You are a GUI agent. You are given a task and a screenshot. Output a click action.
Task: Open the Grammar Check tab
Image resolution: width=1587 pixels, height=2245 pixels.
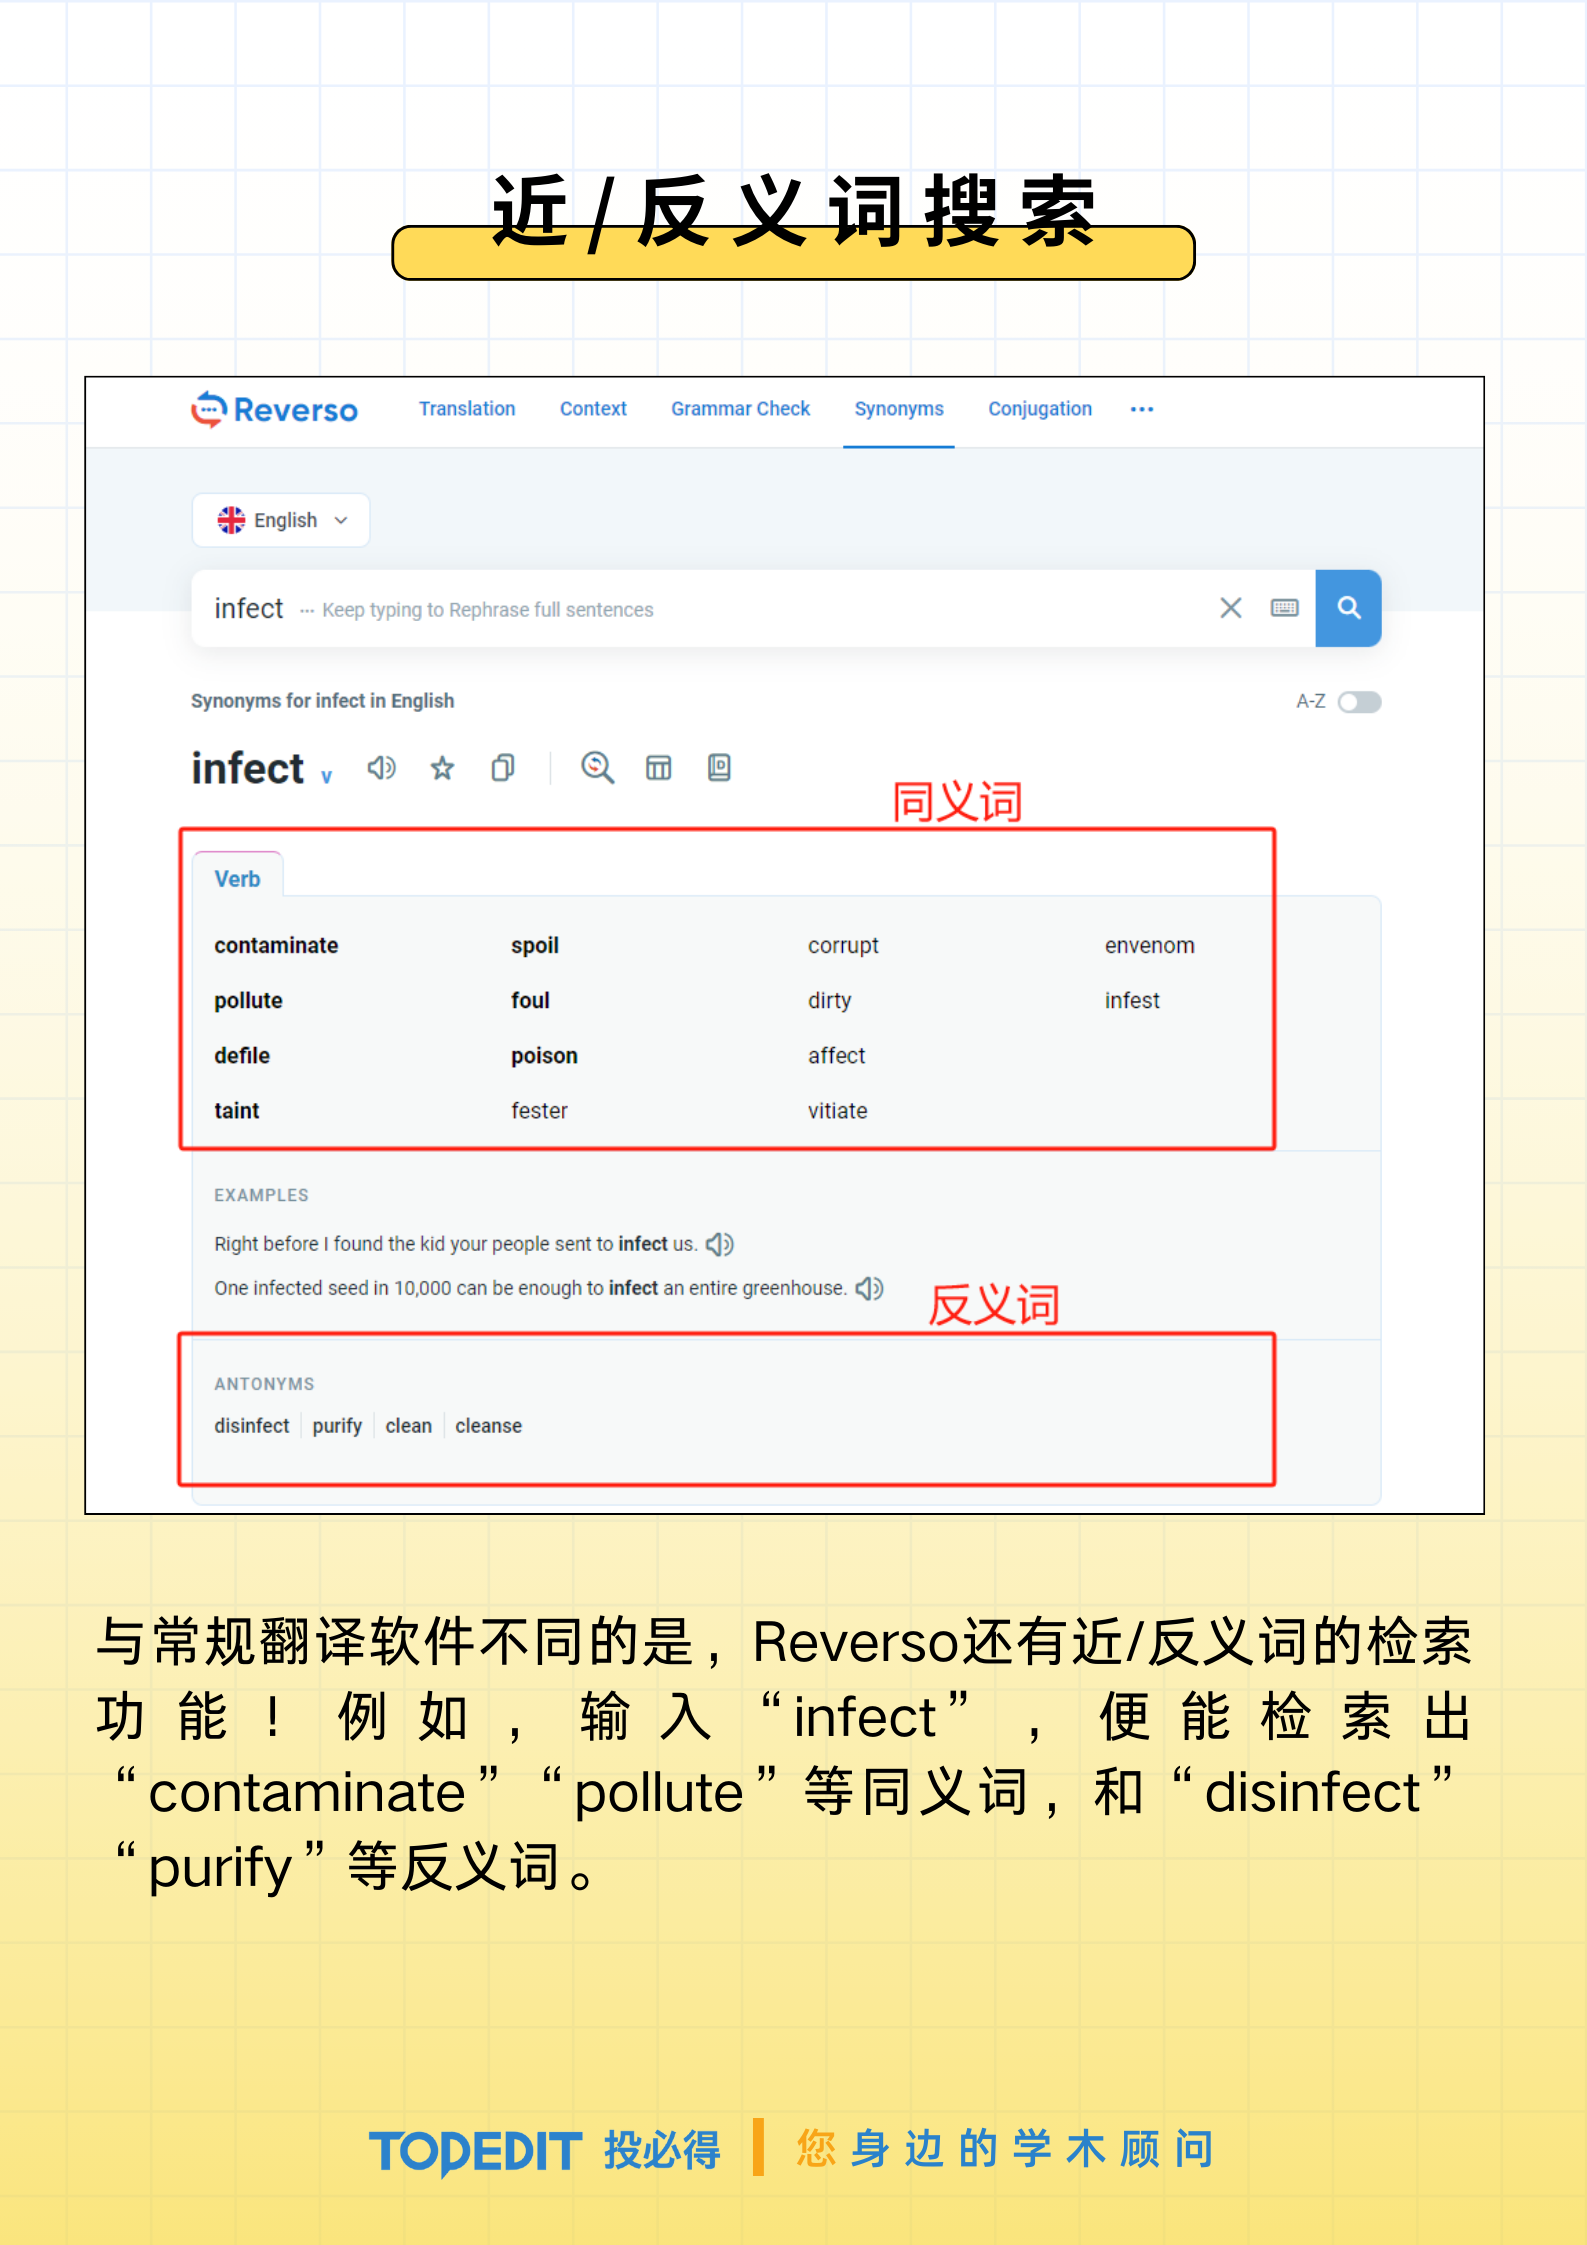pos(740,409)
